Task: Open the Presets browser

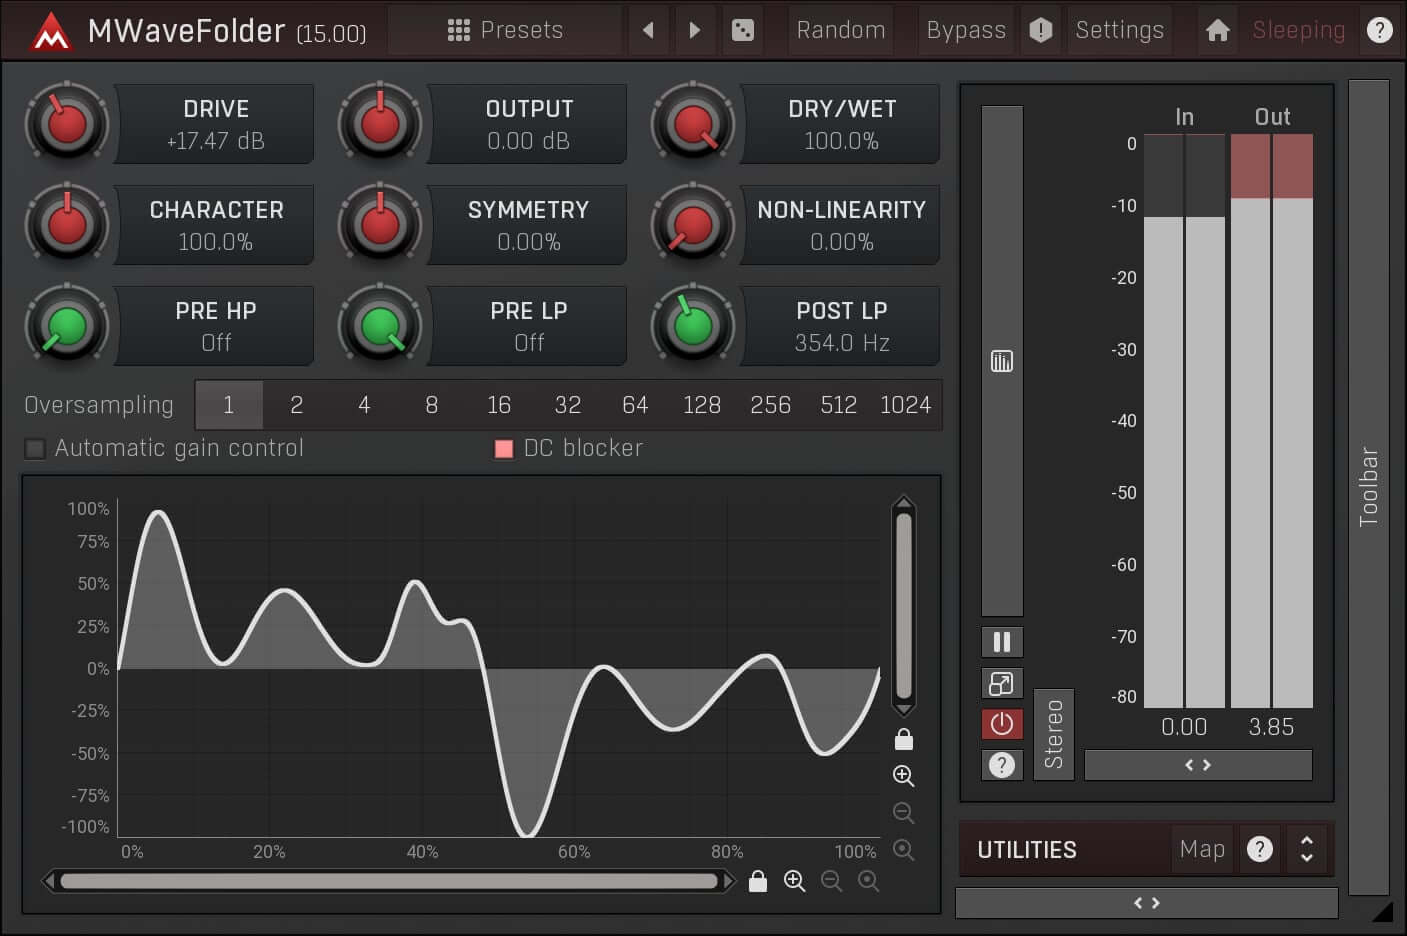Action: click(505, 30)
